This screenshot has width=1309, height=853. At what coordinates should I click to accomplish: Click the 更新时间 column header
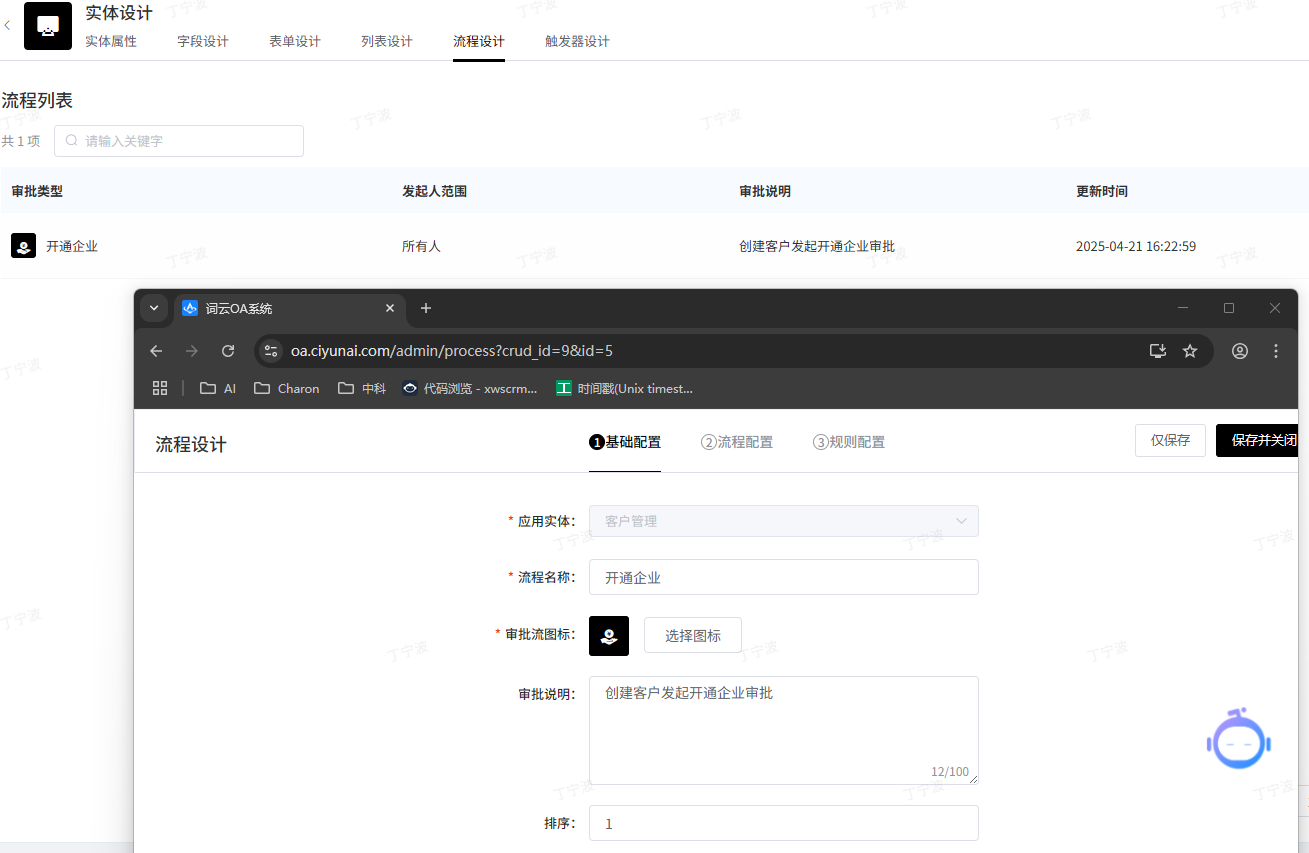tap(1102, 191)
